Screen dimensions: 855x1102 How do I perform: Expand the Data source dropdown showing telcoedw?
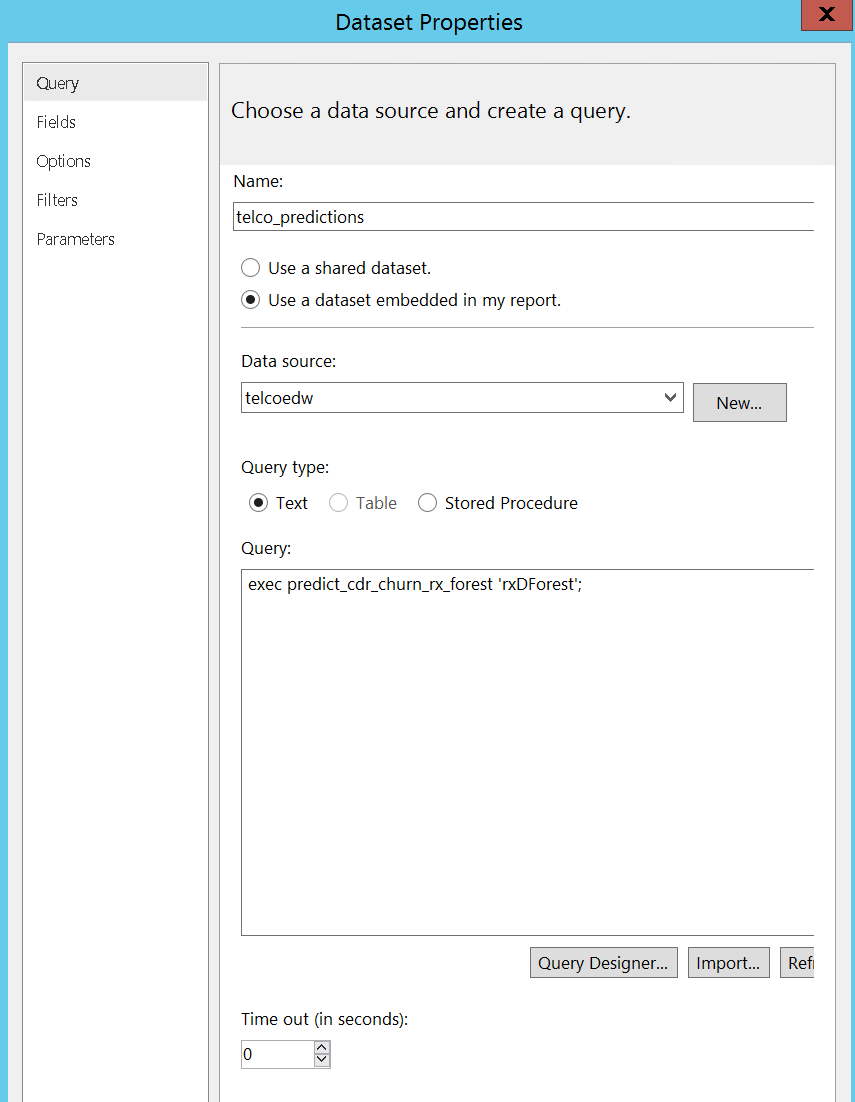coord(670,398)
